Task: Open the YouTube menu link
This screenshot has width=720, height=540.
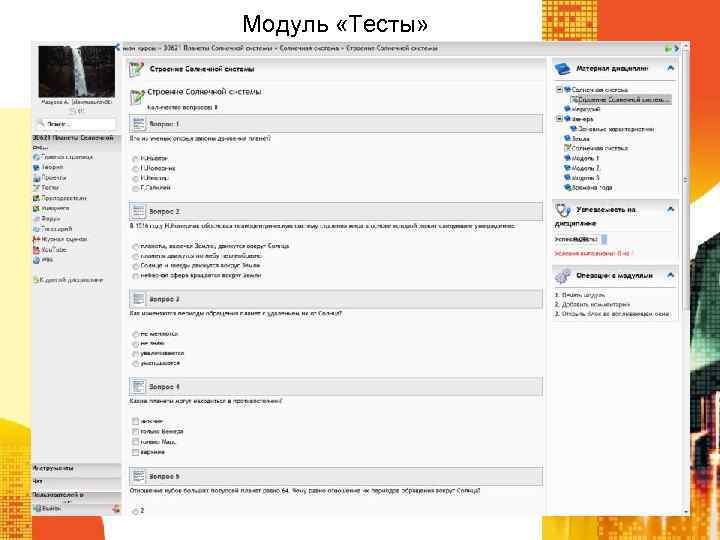Action: coord(54,250)
